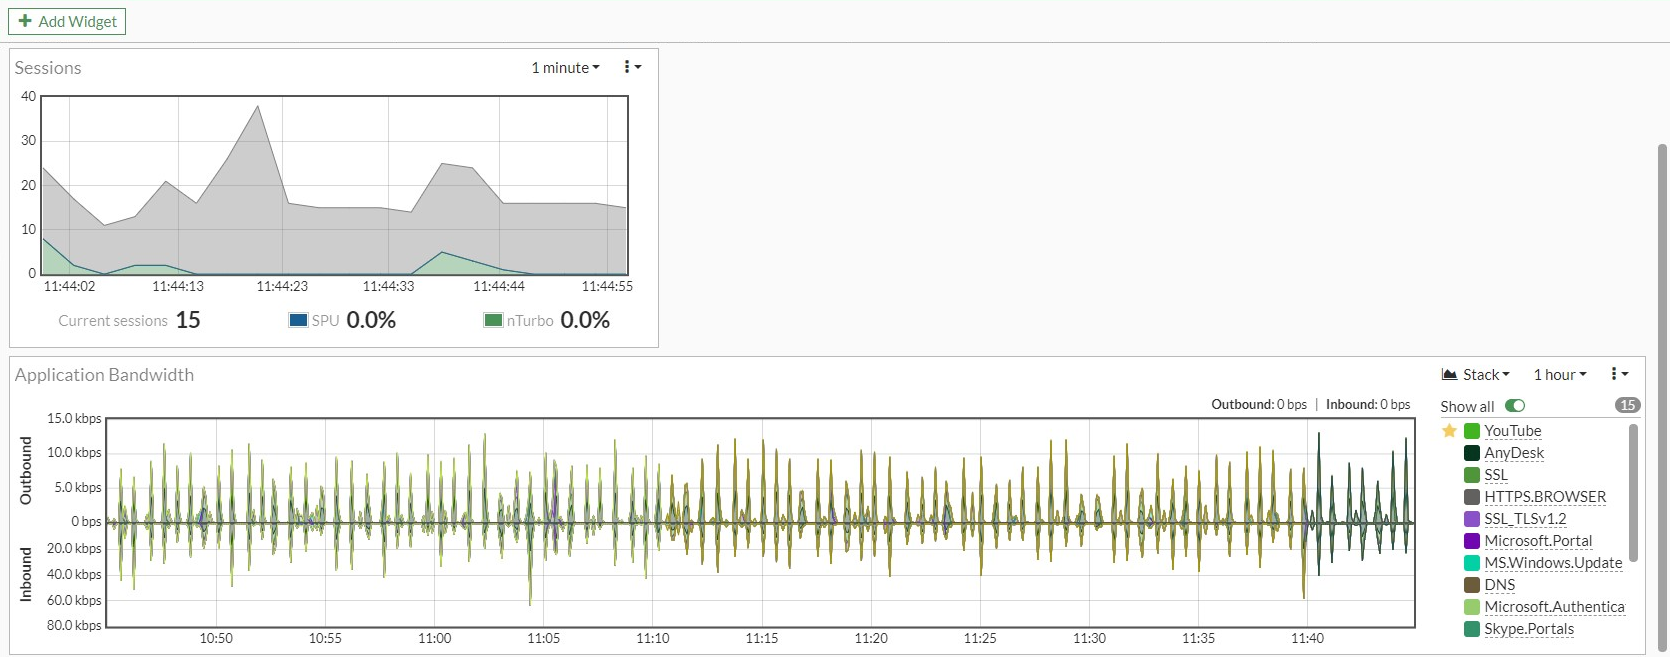Screen dimensions: 1670x657
Task: Select MS.Windows.Update in the legend list
Action: tap(1553, 563)
